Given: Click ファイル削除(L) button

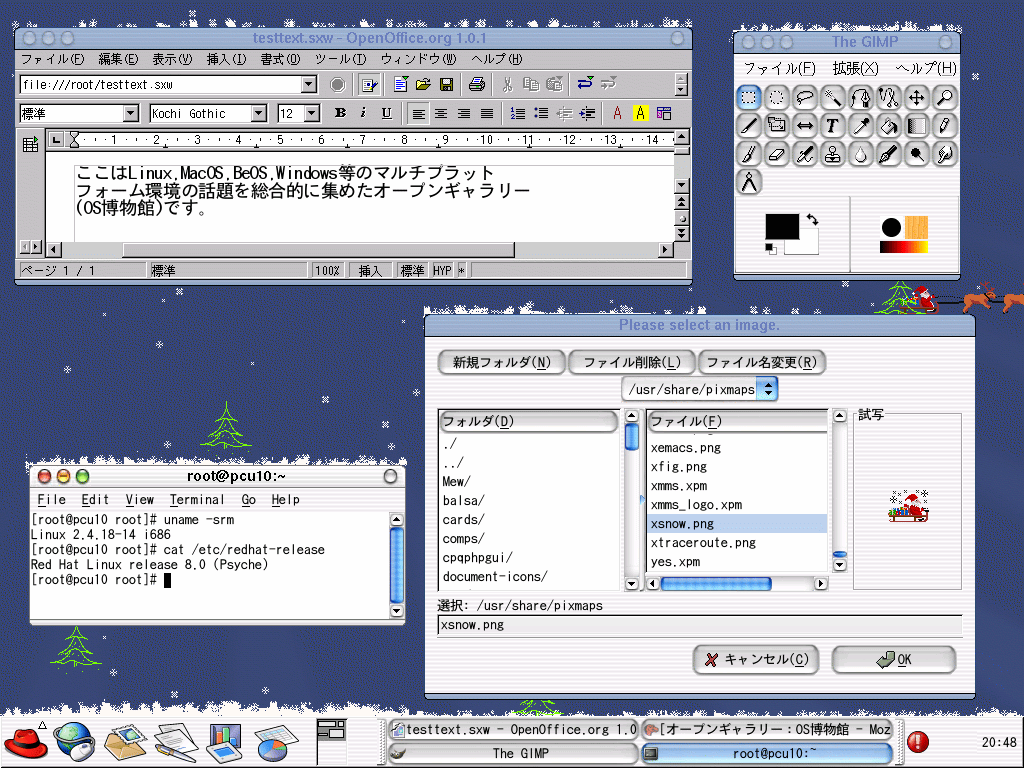Looking at the screenshot, I should click(632, 362).
